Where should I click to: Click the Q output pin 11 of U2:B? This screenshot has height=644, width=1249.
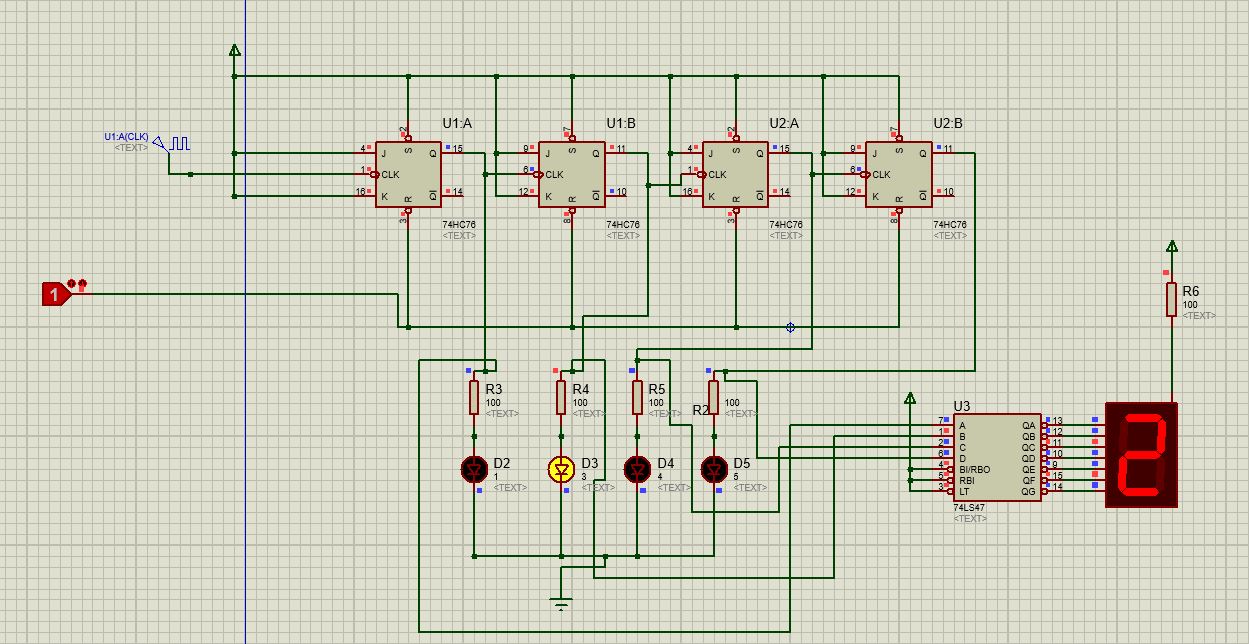click(x=942, y=152)
